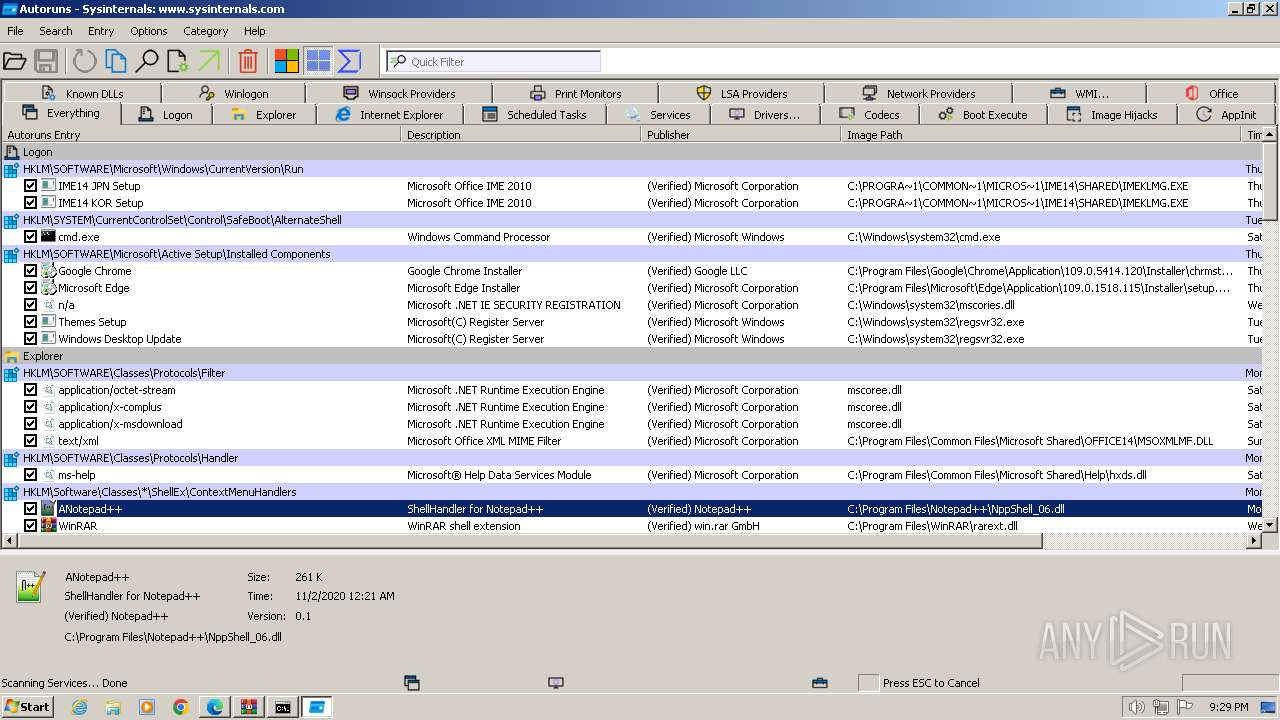Uncheck the Google Chrome entry checkbox
This screenshot has height=720, width=1280.
pyautogui.click(x=30, y=271)
